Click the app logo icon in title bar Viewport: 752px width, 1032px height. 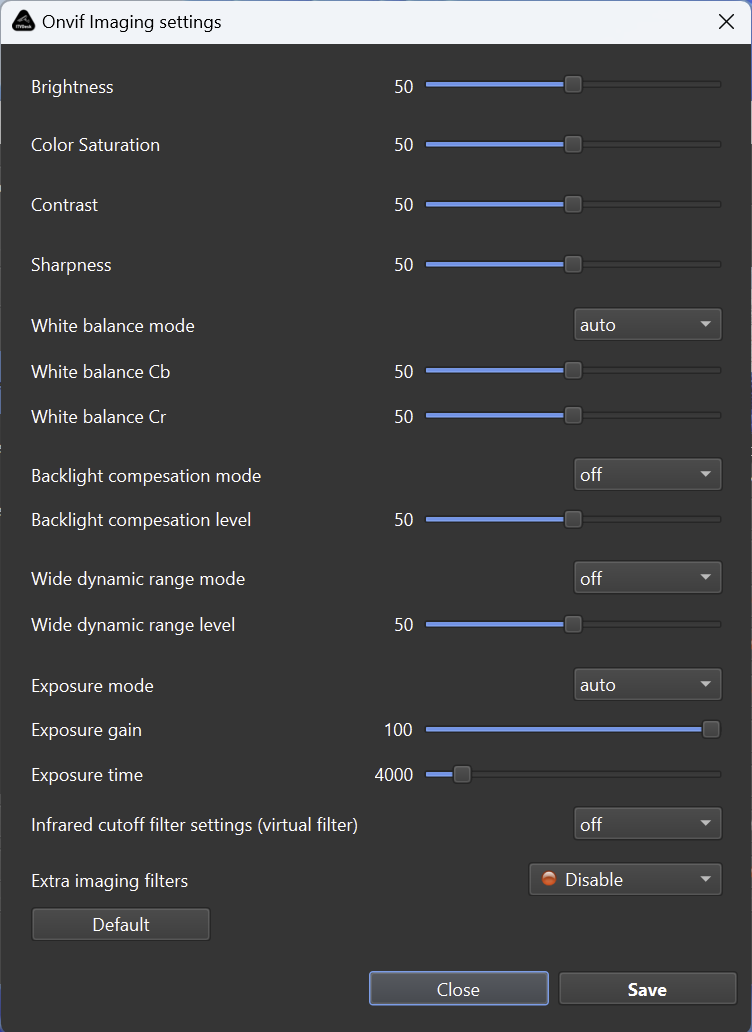pos(22,21)
